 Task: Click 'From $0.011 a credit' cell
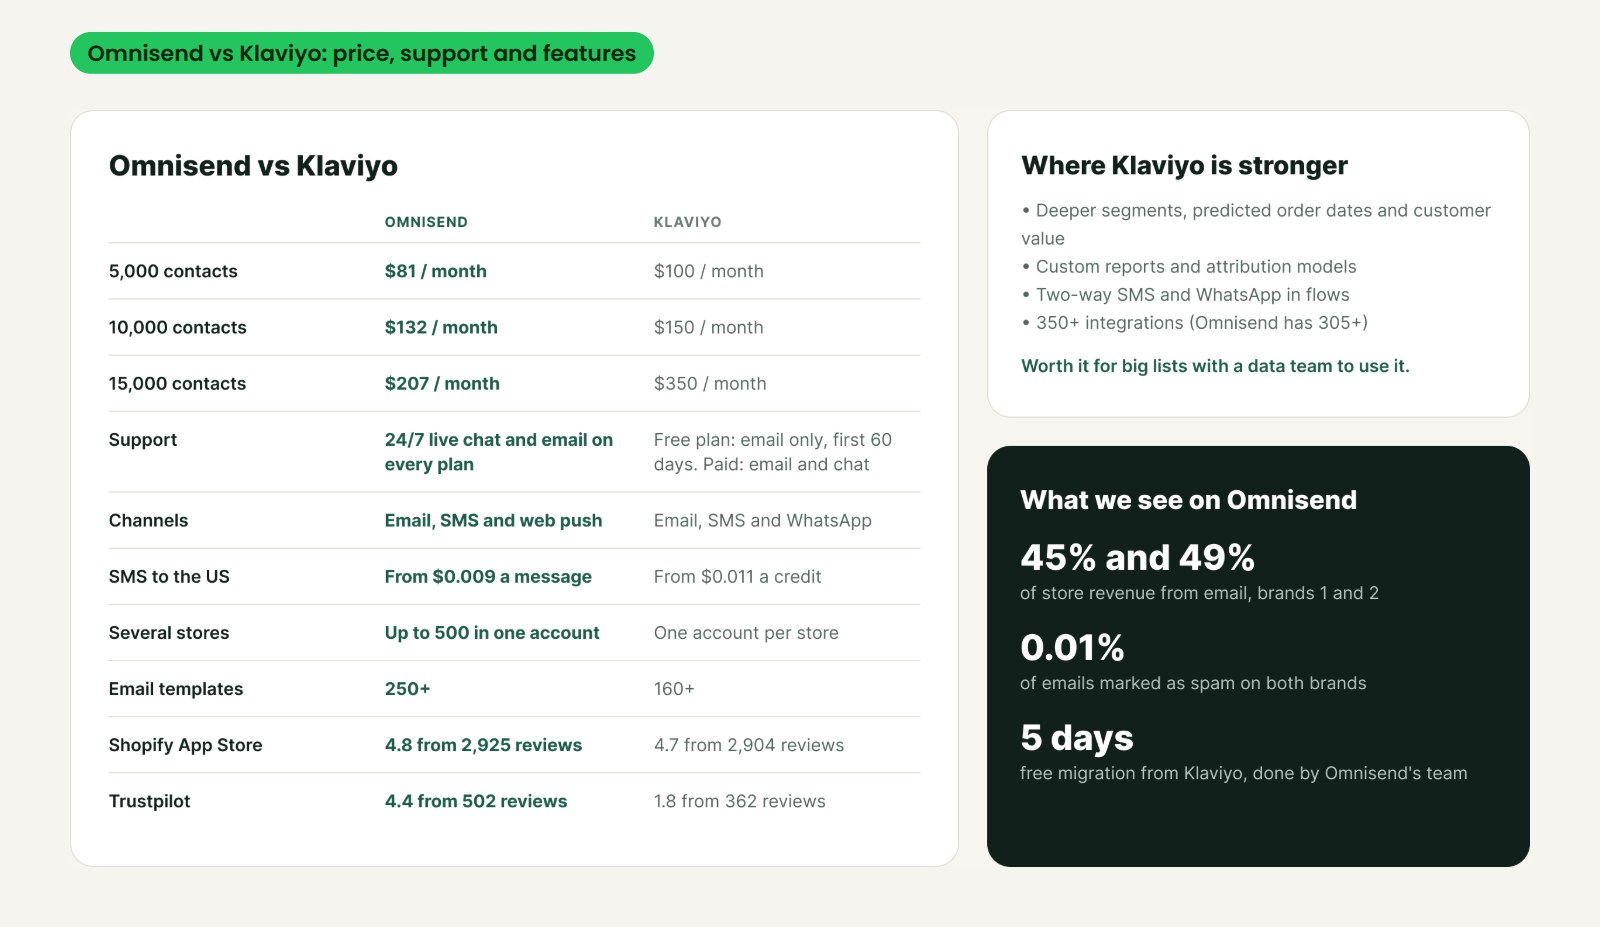[x=737, y=576]
